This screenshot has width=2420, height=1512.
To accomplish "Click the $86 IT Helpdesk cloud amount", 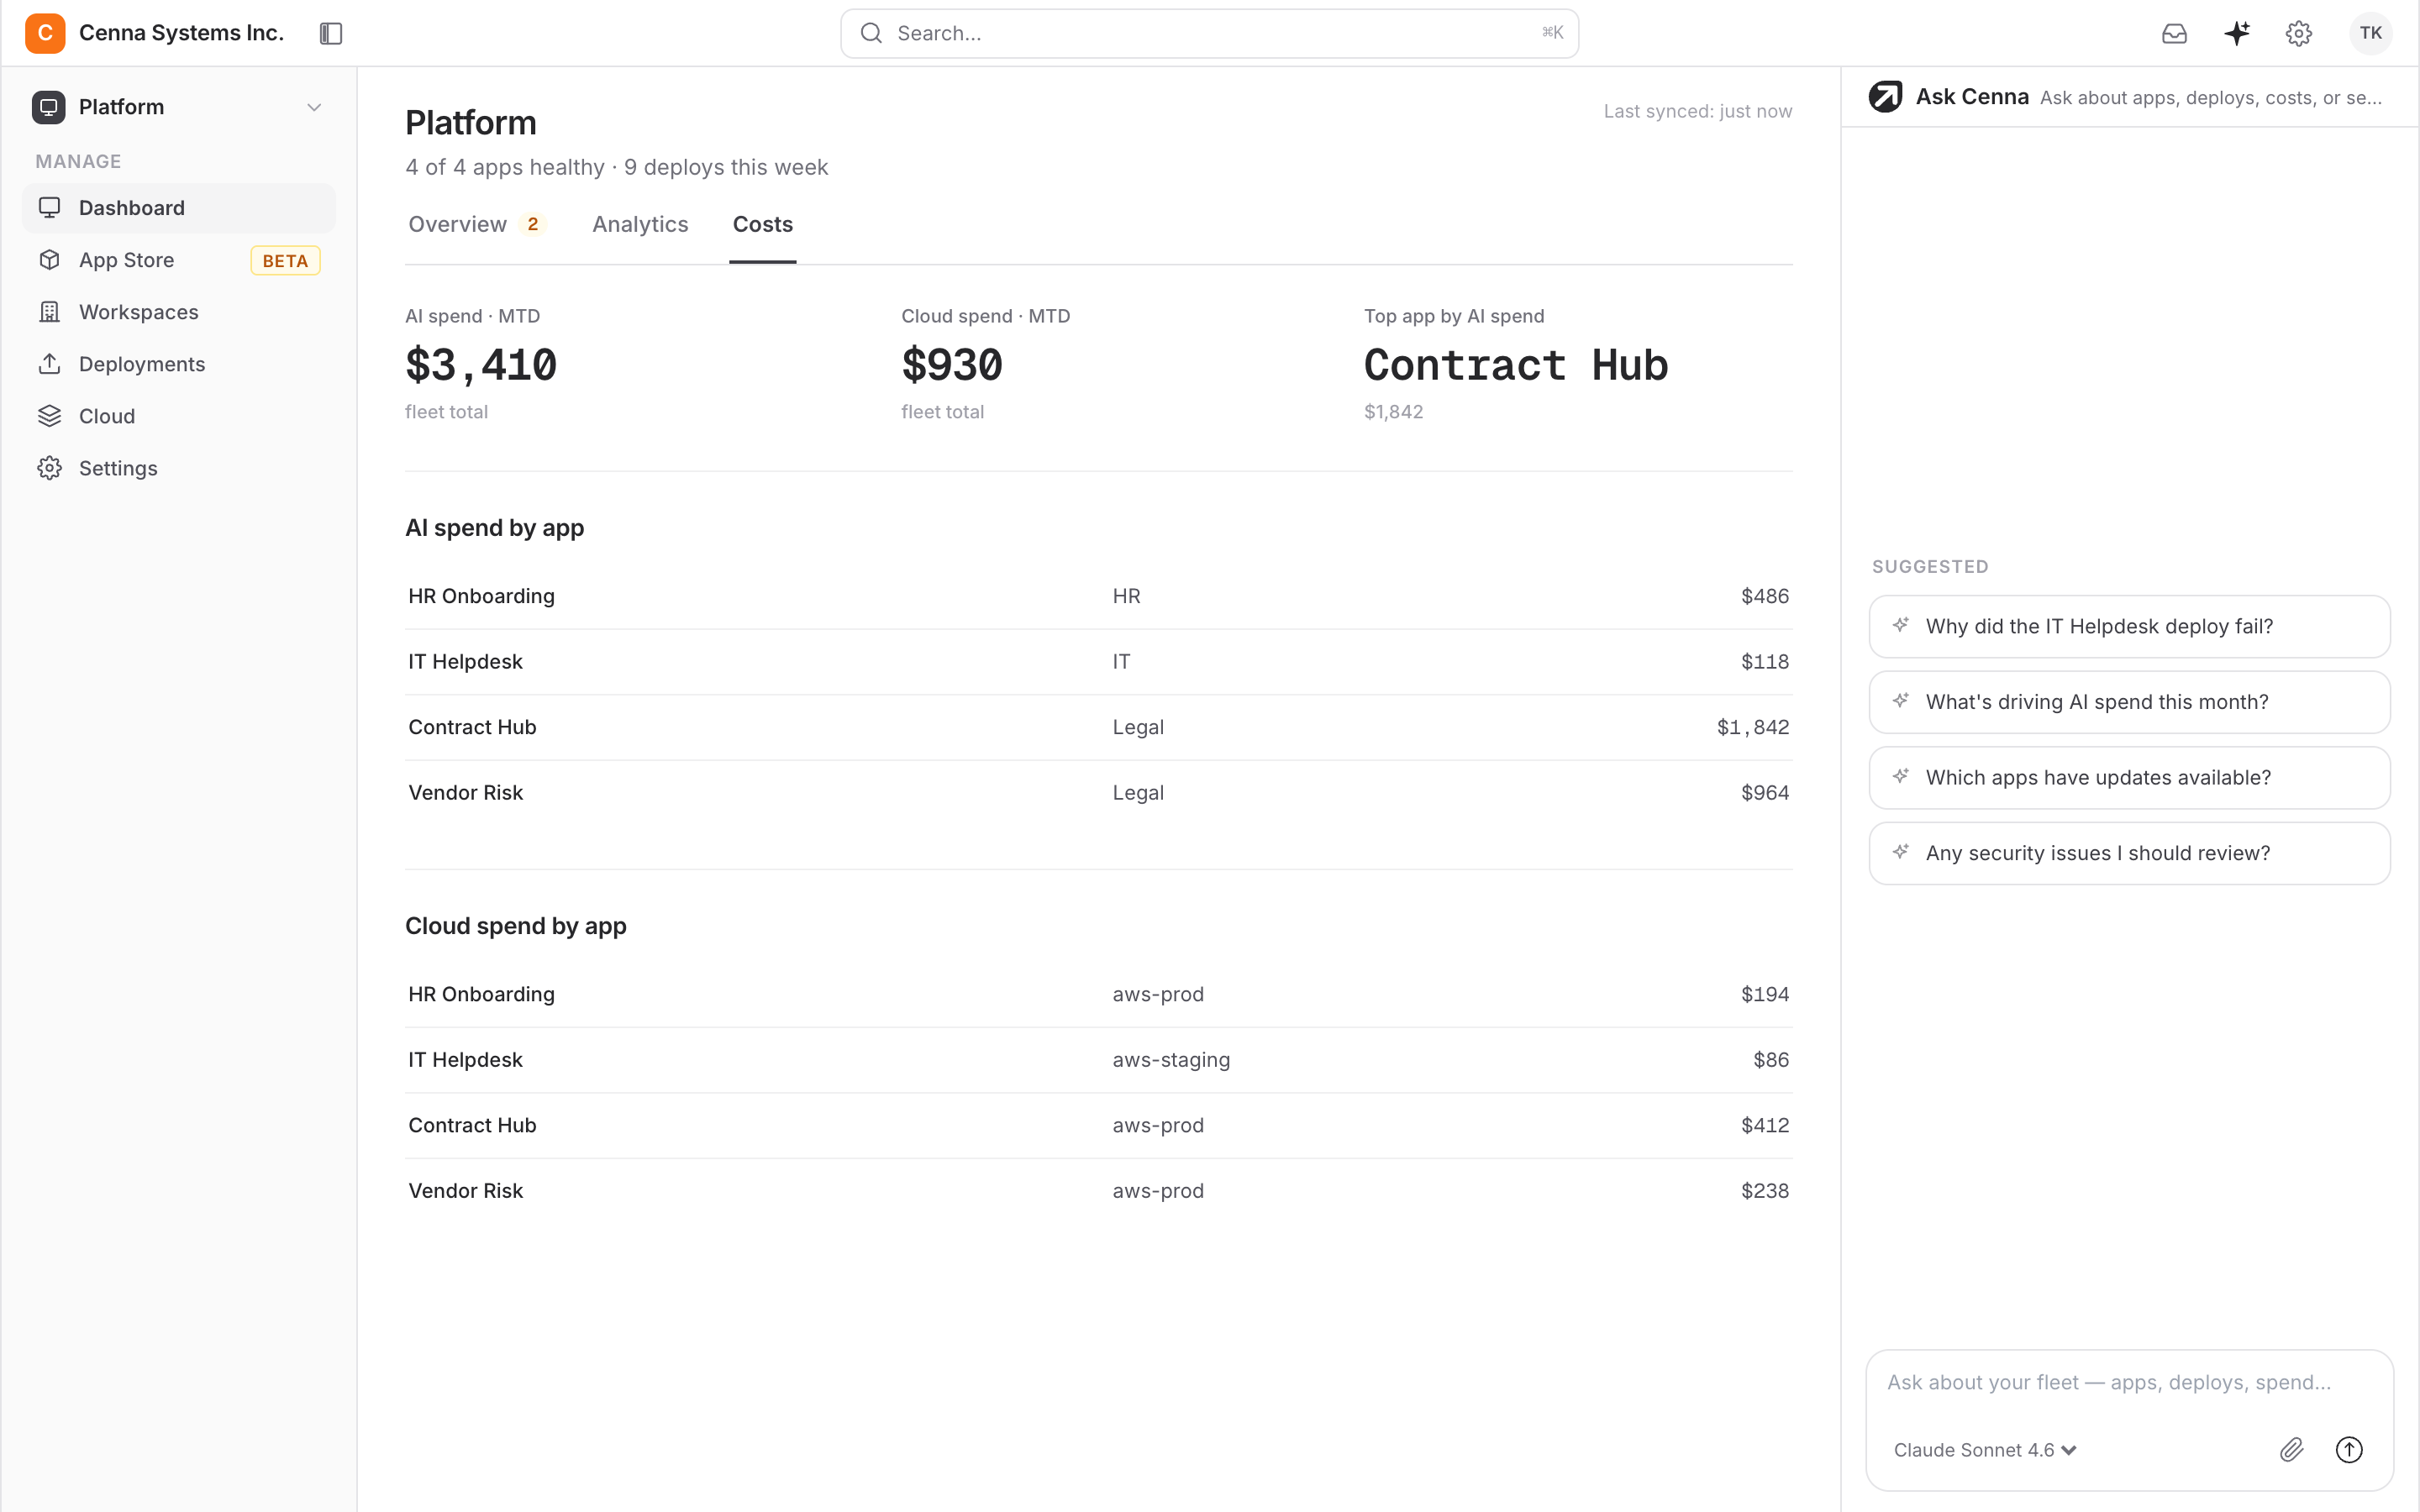I will (1771, 1059).
